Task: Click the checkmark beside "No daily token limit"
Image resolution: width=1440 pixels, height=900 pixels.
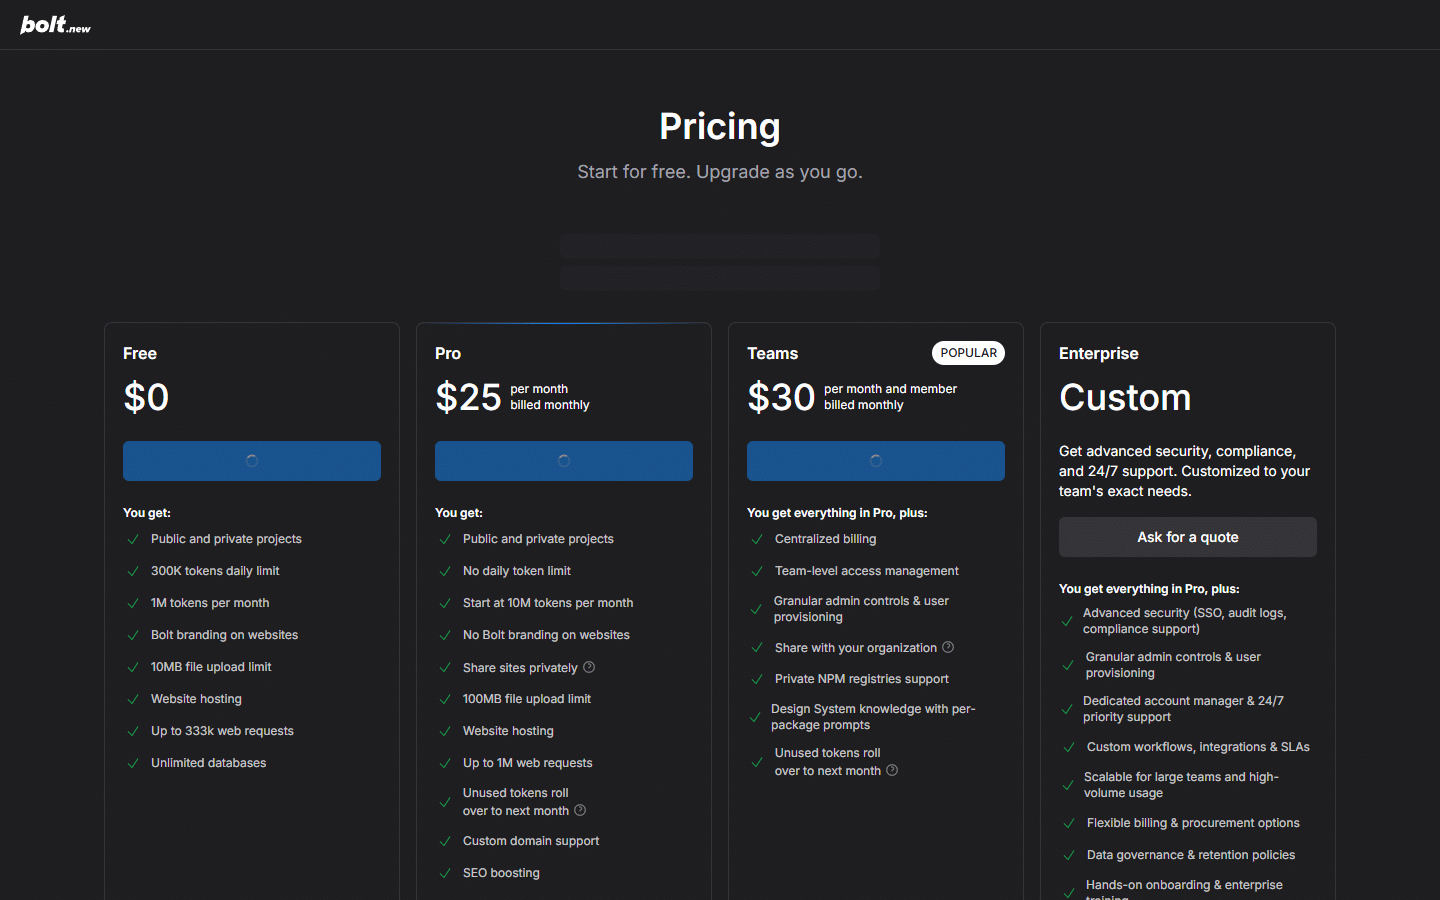Action: 445,570
